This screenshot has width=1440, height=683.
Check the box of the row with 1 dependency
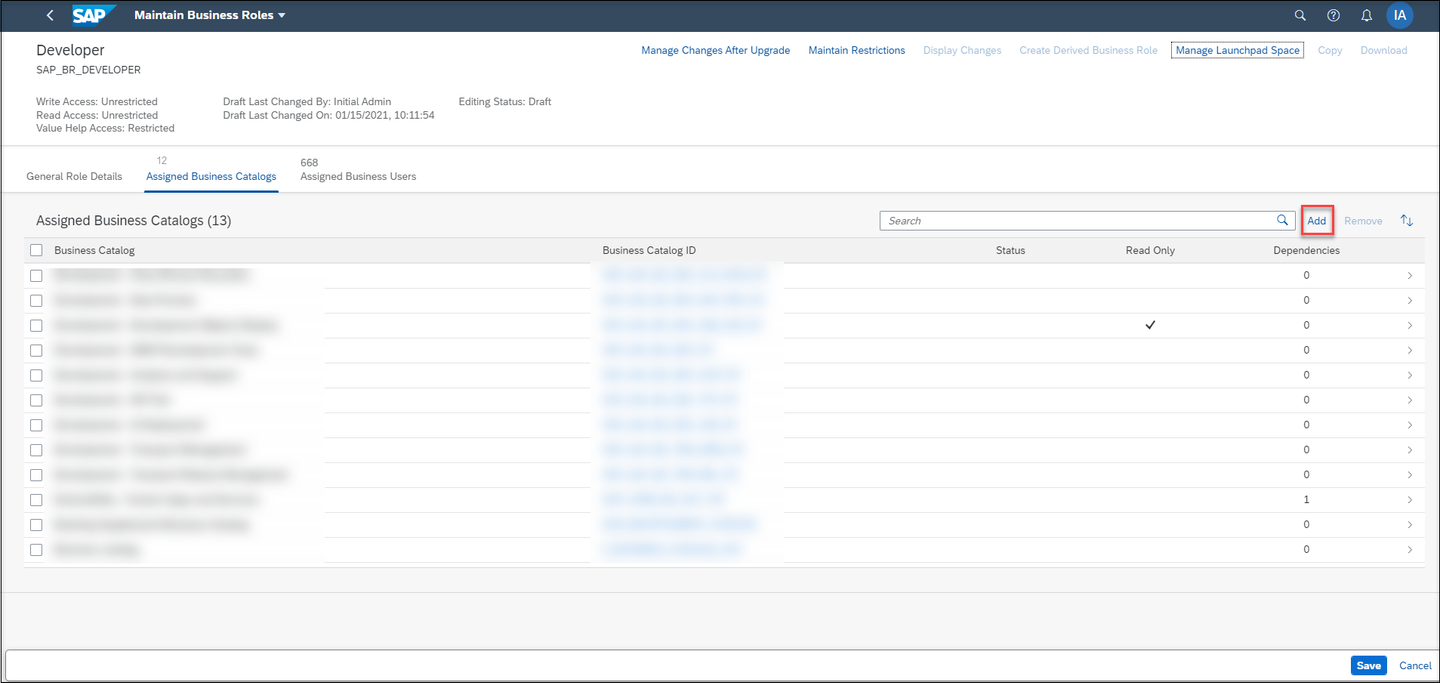click(36, 500)
